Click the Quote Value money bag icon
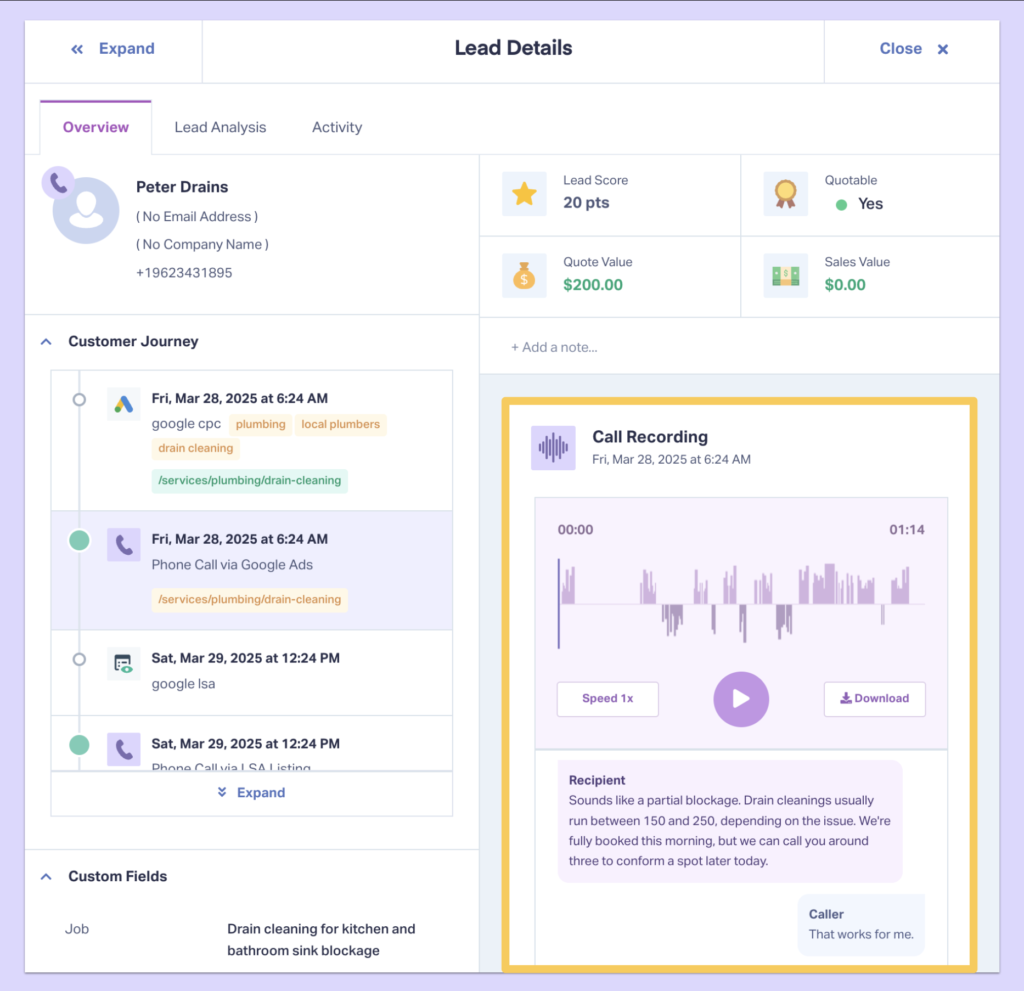Viewport: 1024px width, 991px height. pos(524,275)
